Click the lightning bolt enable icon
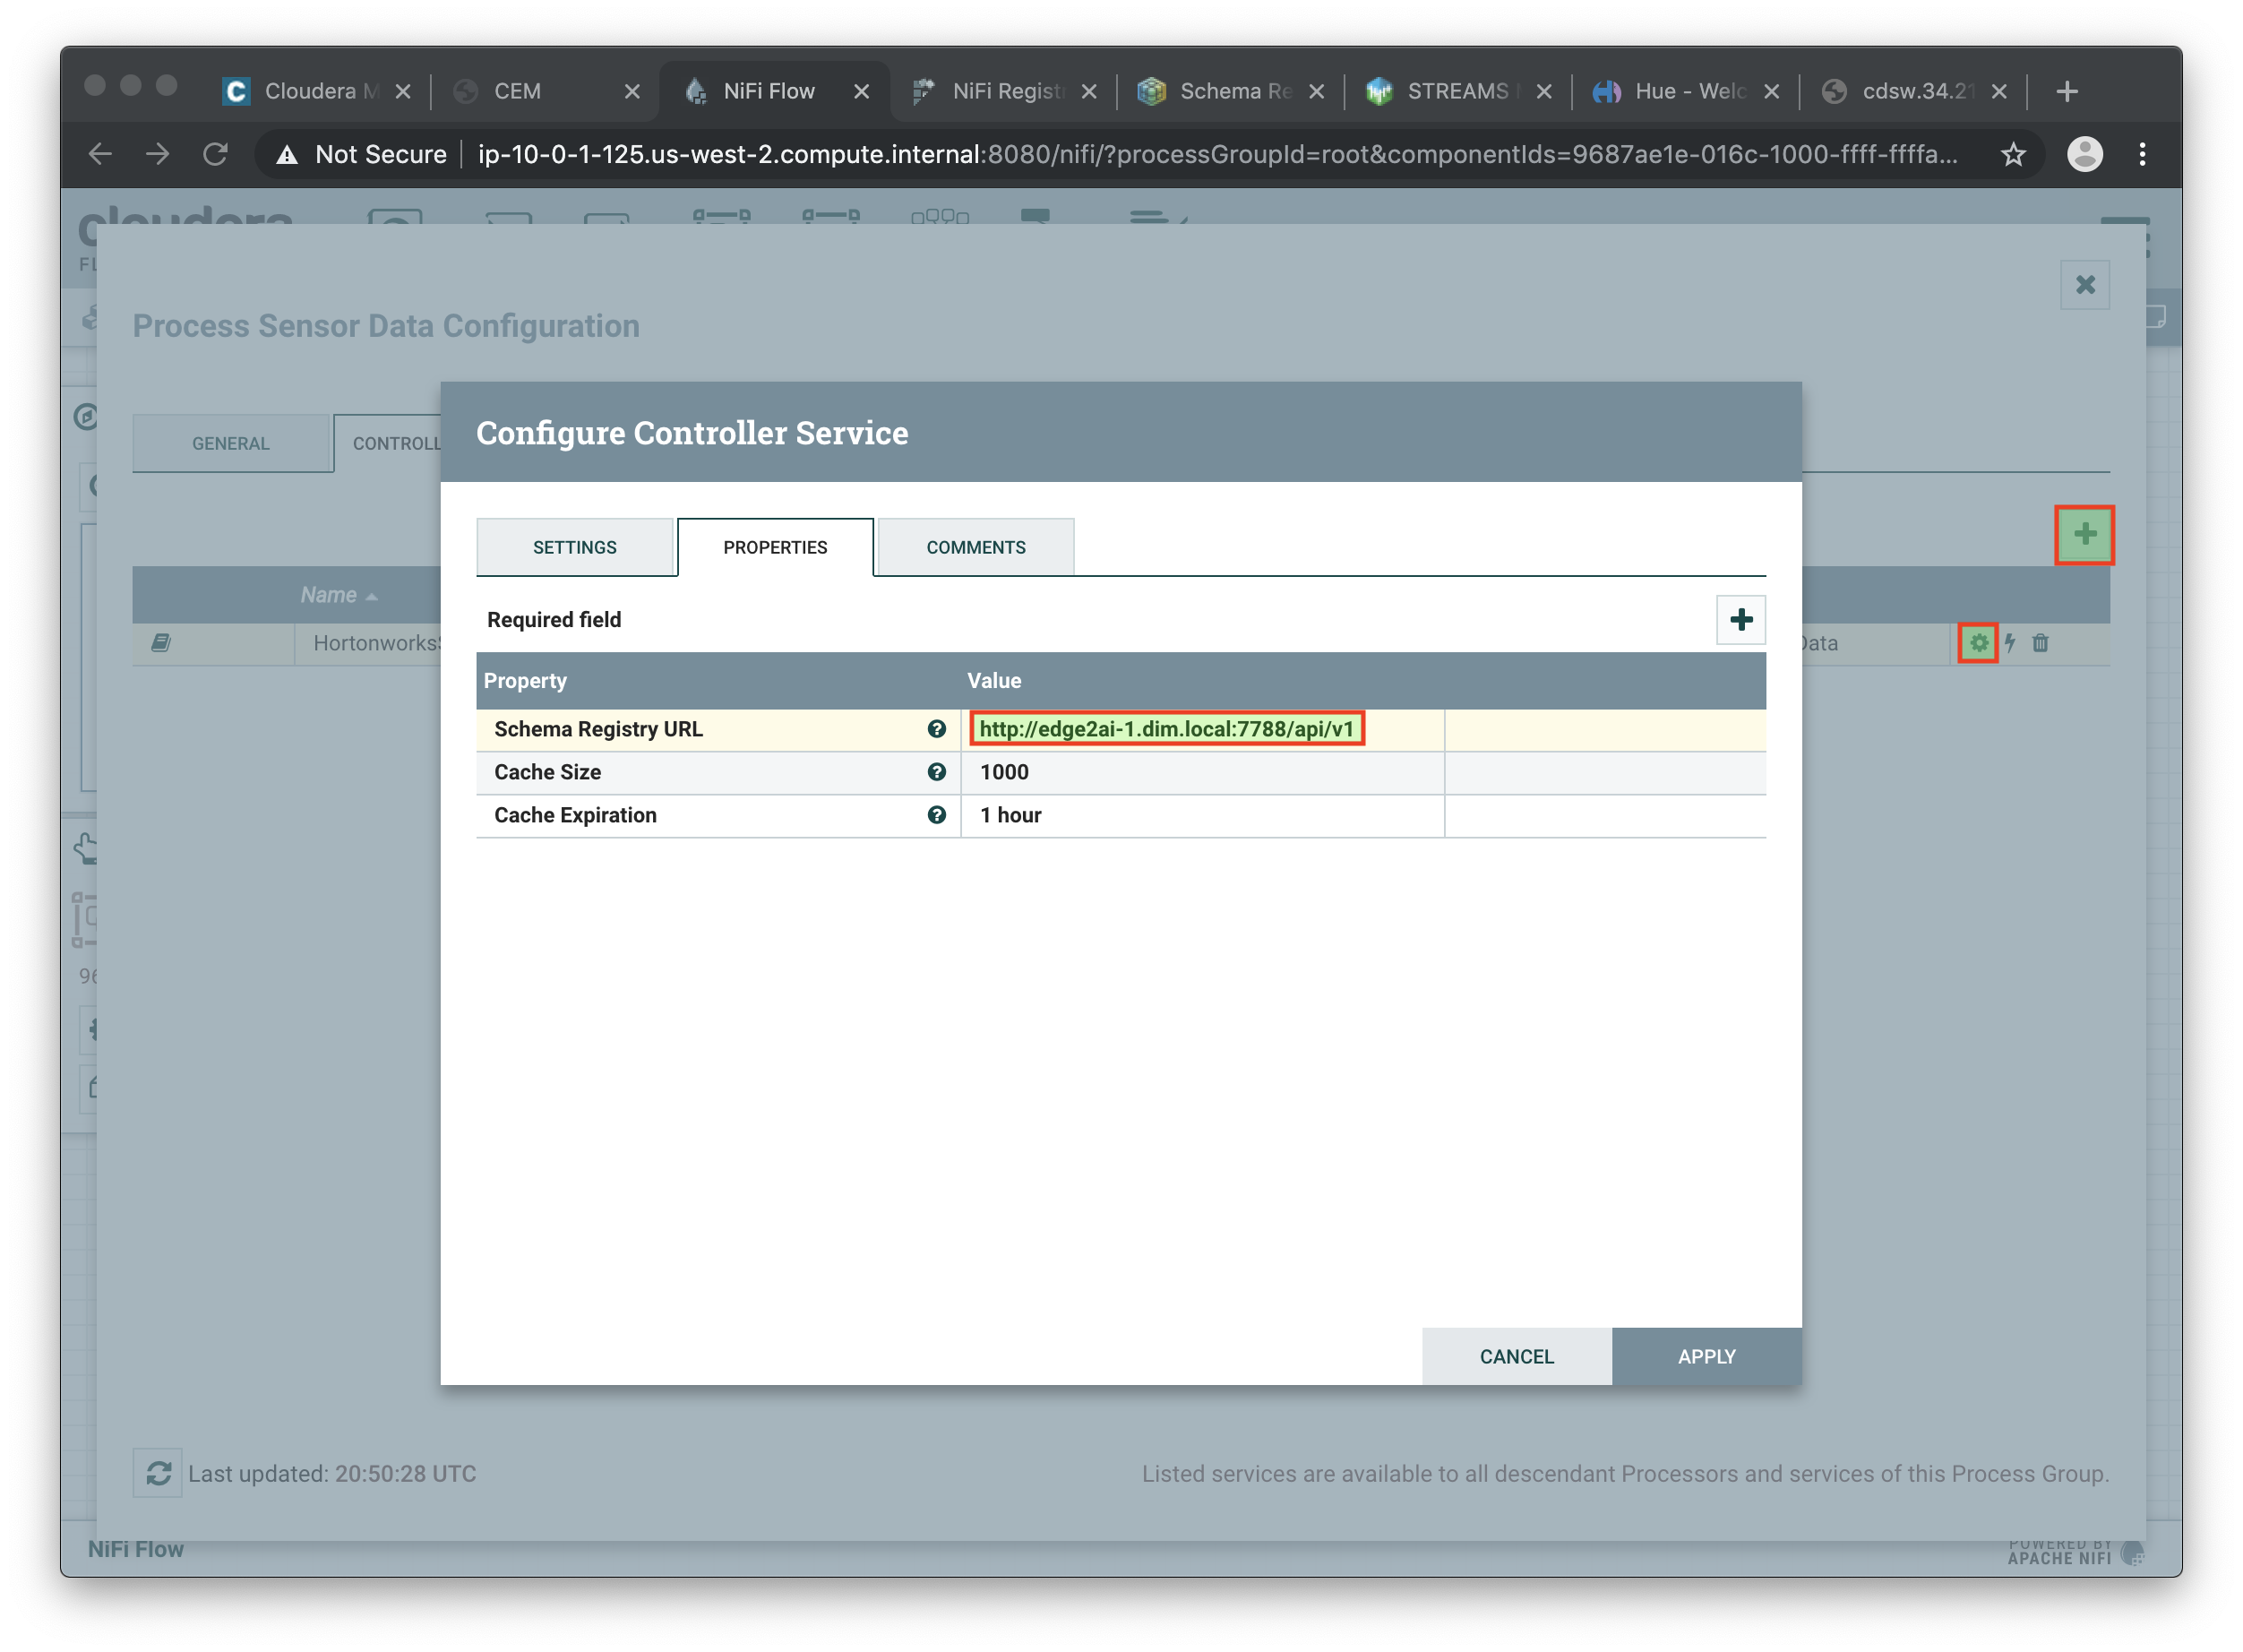2243x1652 pixels. pos(2011,644)
